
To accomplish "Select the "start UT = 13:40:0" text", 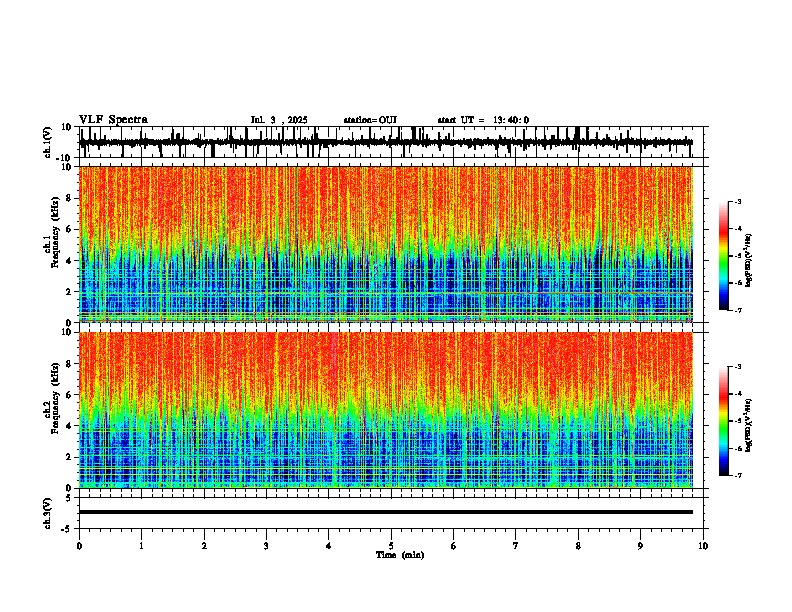I will click(x=483, y=120).
